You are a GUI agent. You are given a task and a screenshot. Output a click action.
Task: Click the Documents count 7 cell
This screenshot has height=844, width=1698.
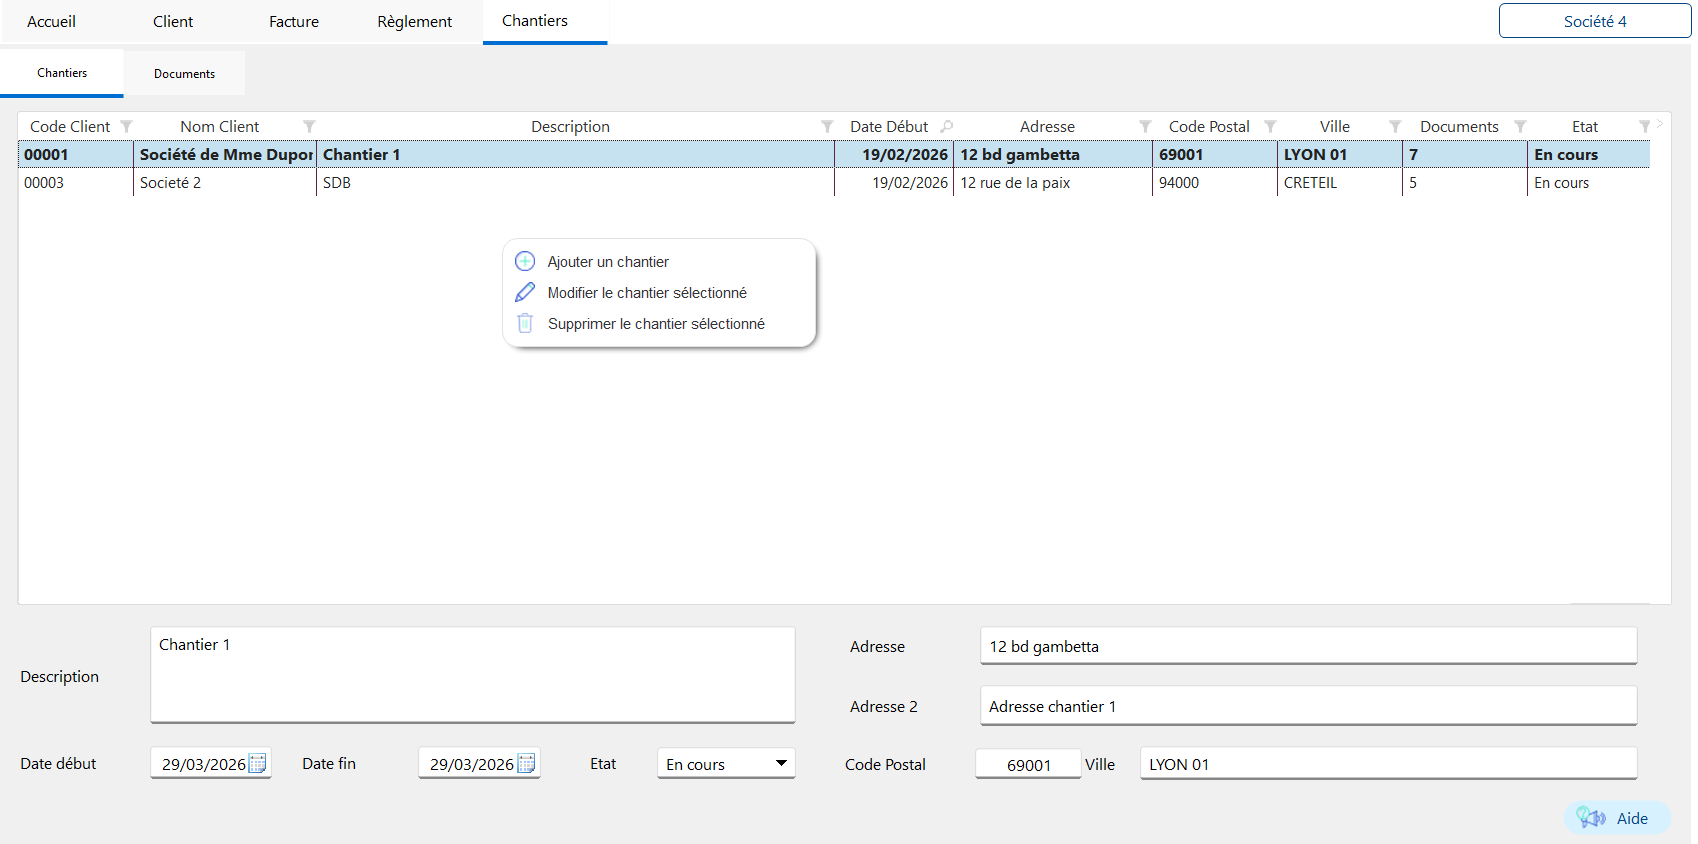coord(1464,154)
